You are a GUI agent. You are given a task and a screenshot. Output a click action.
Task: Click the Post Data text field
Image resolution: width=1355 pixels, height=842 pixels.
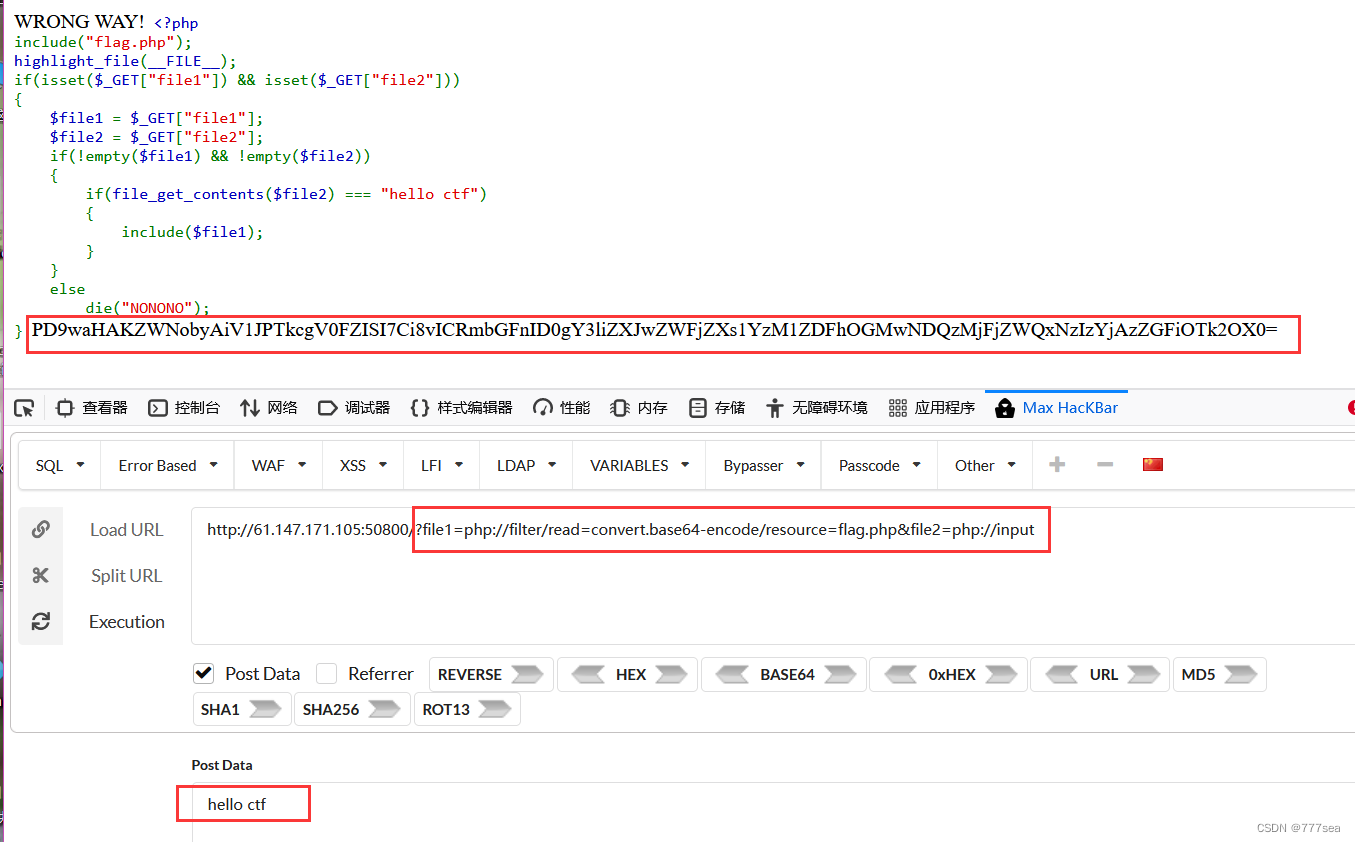(x=773, y=812)
